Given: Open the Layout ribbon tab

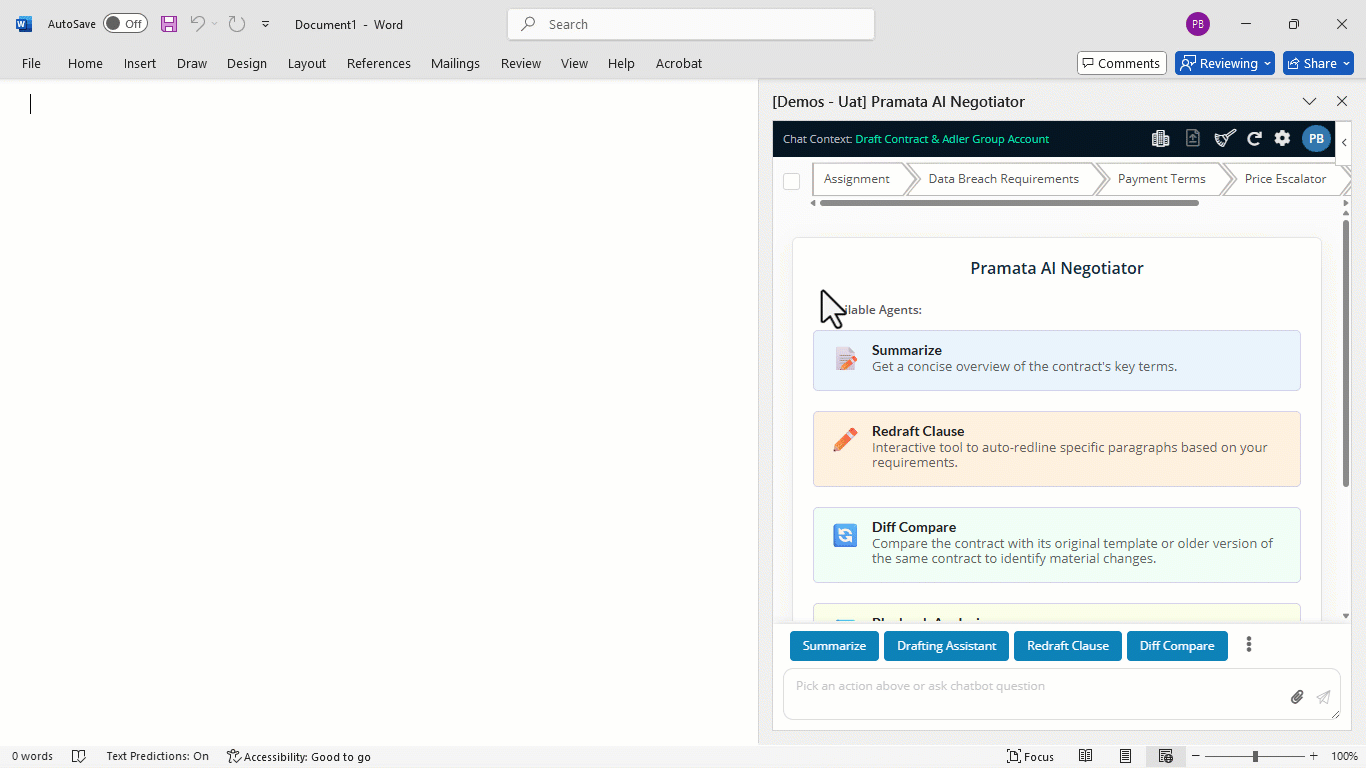Looking at the screenshot, I should click(x=307, y=63).
